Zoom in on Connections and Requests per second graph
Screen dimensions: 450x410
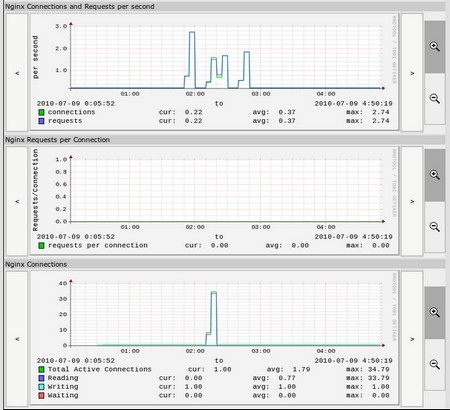435,47
